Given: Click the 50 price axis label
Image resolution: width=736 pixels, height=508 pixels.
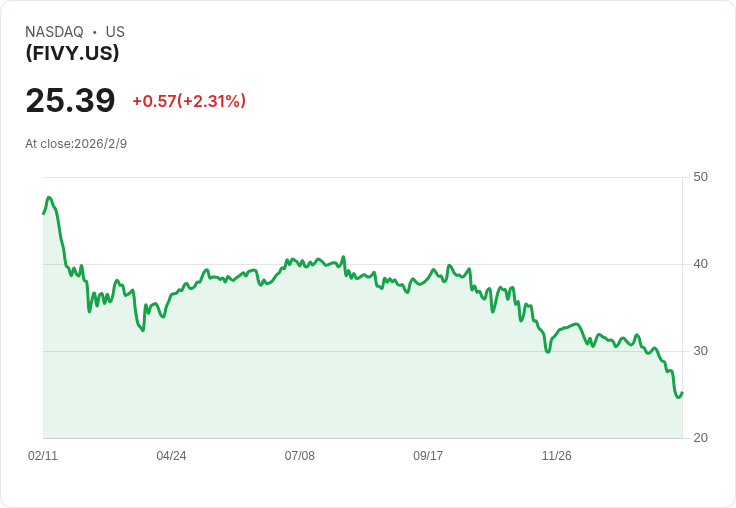Looking at the screenshot, I should click(700, 177).
